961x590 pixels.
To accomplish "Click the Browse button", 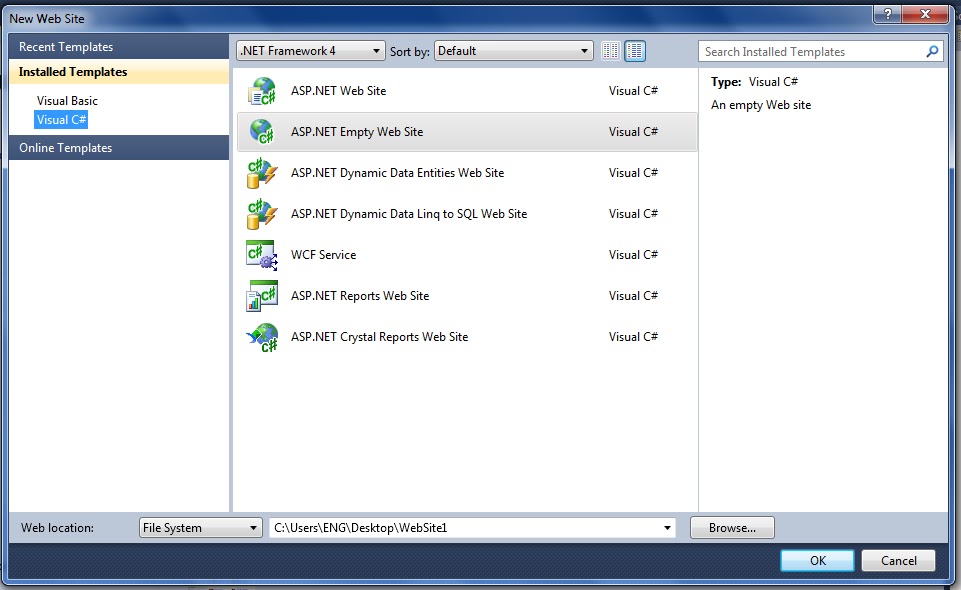I will tap(732, 527).
